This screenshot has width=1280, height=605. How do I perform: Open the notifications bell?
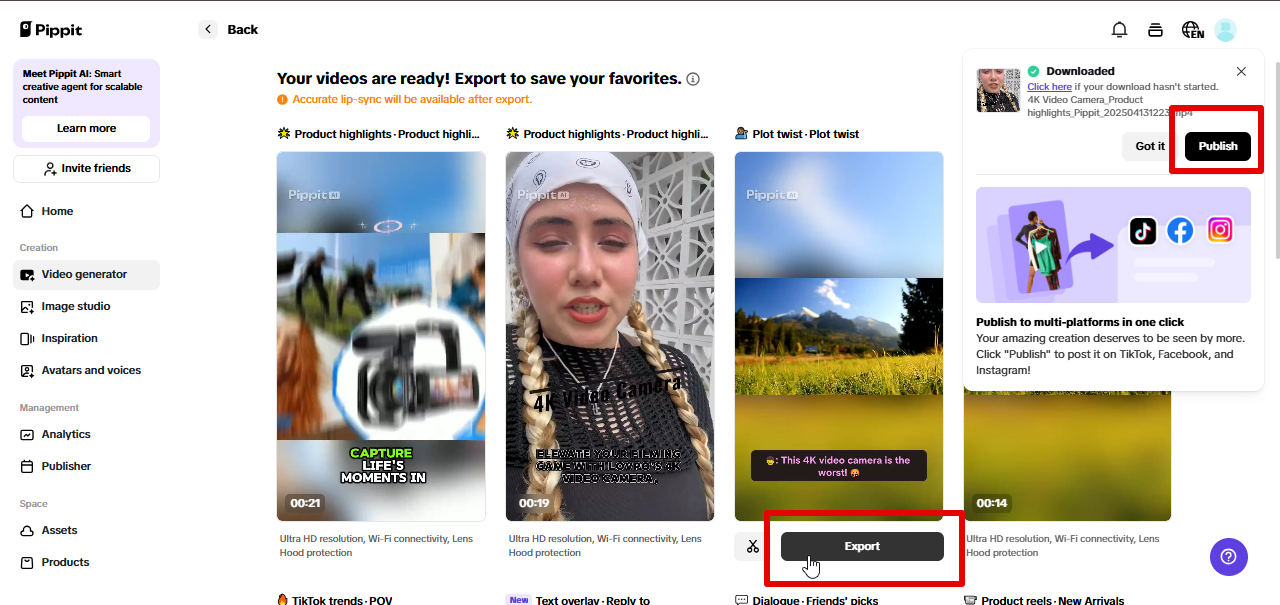1119,29
